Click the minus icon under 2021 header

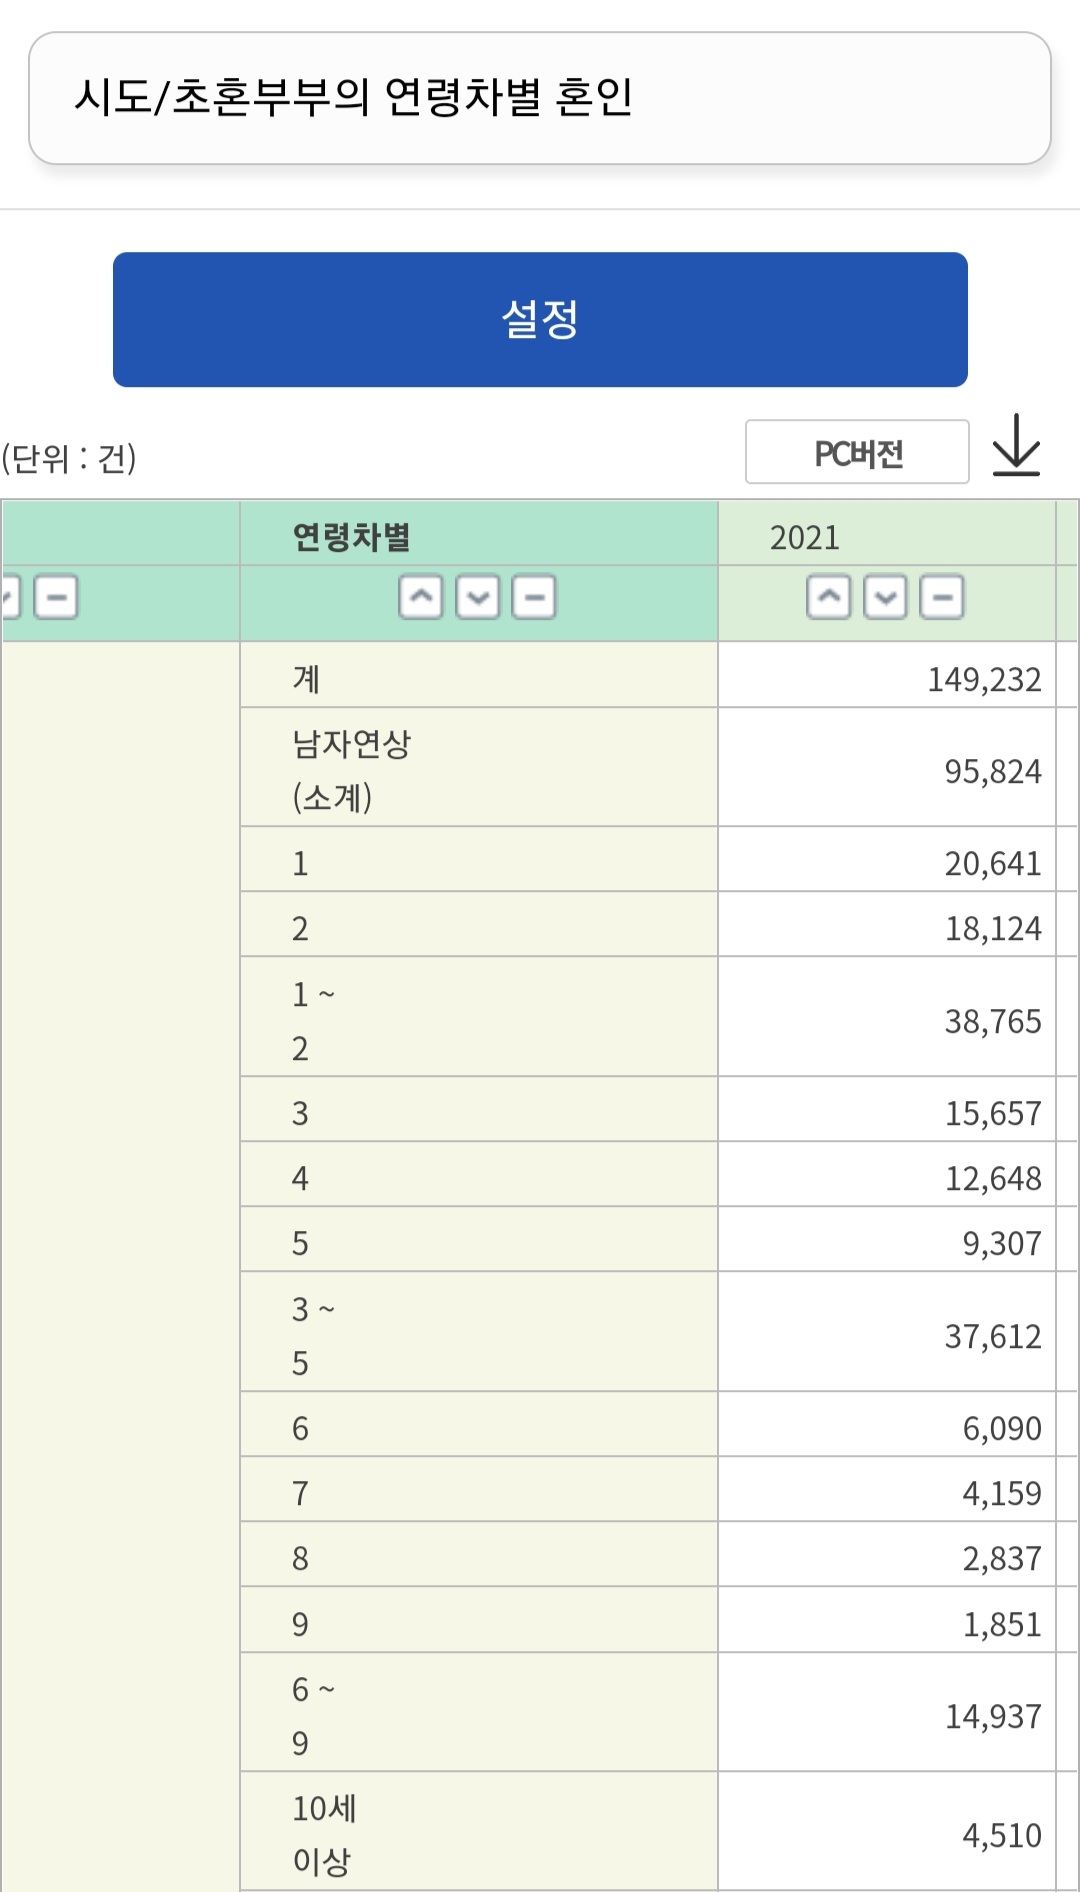942,598
